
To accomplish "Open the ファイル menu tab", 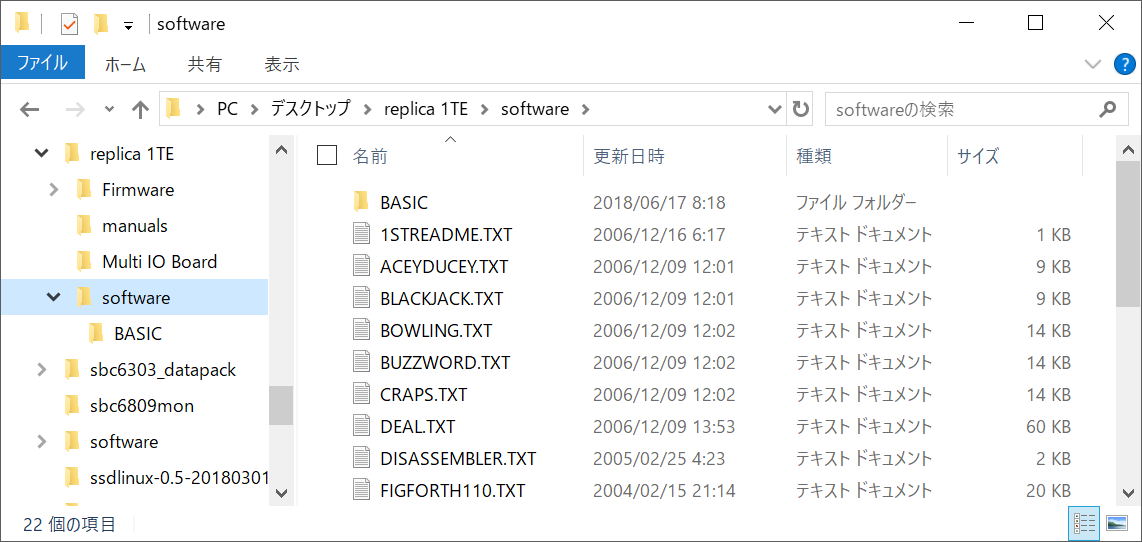I will [42, 63].
